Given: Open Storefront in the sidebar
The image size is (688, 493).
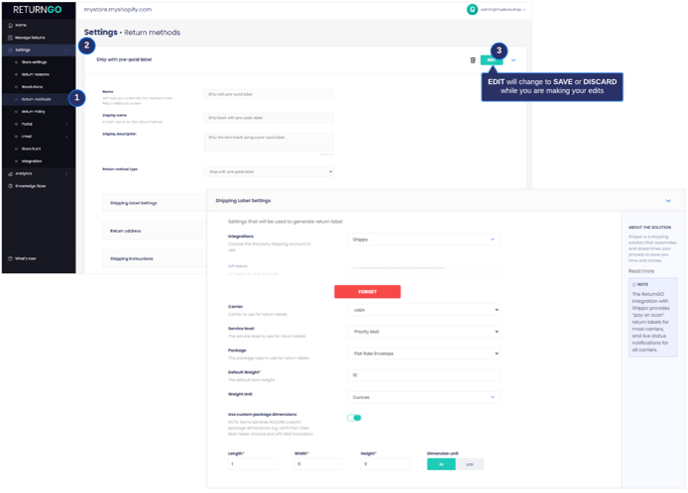Looking at the screenshot, I should 31,149.
